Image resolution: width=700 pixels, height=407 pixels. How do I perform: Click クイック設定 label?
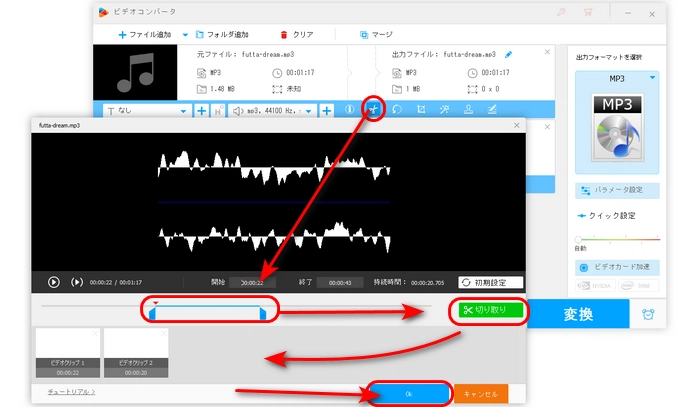(x=612, y=216)
